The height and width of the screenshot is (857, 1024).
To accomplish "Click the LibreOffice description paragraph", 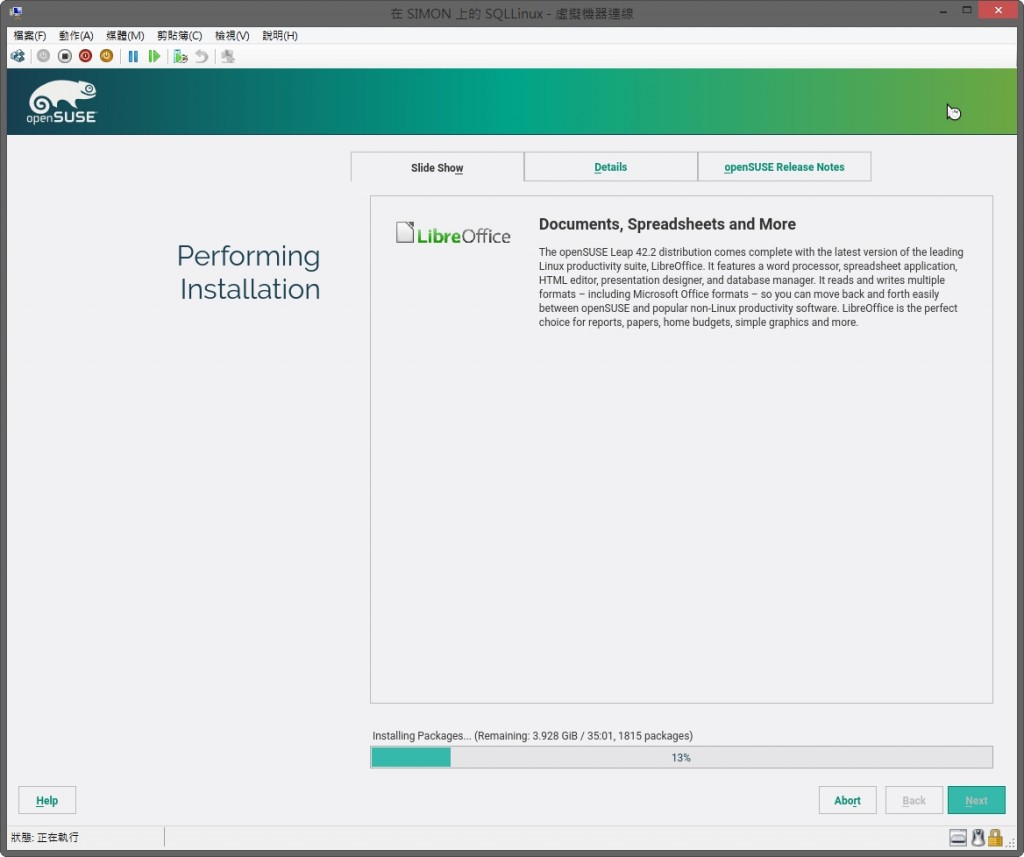I will [x=750, y=287].
